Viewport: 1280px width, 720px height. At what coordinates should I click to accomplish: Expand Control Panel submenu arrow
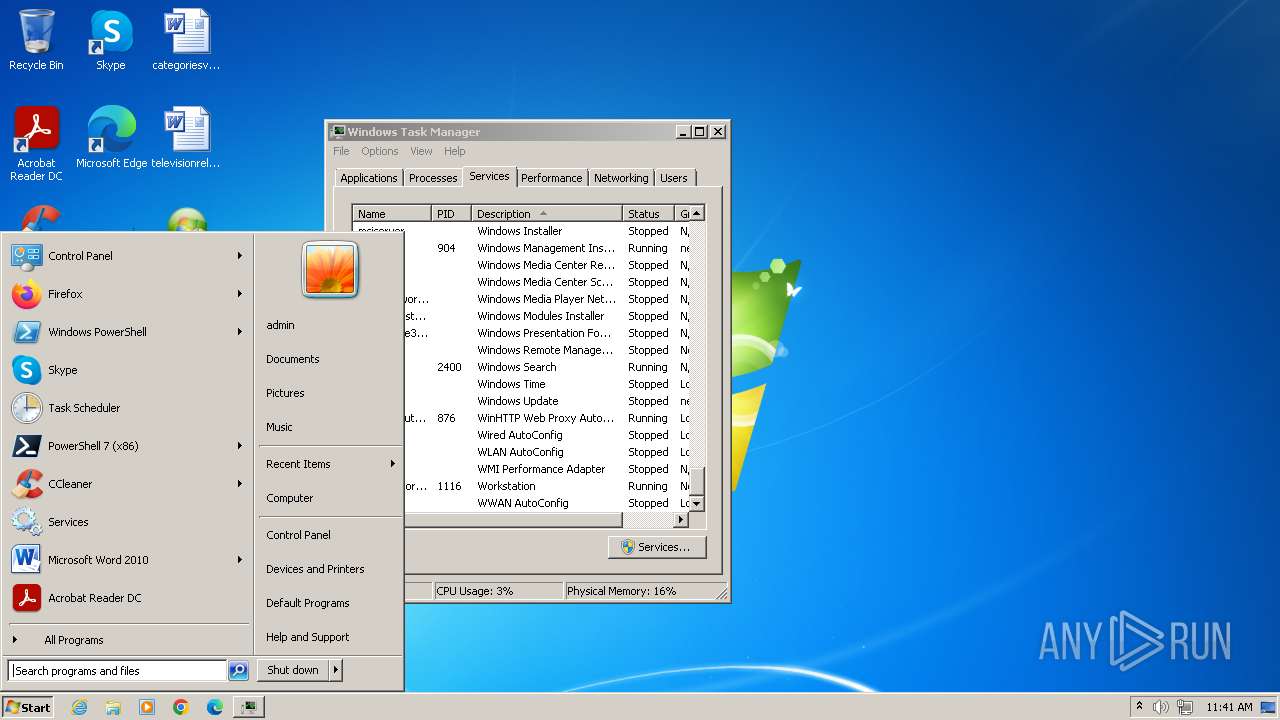tap(240, 256)
